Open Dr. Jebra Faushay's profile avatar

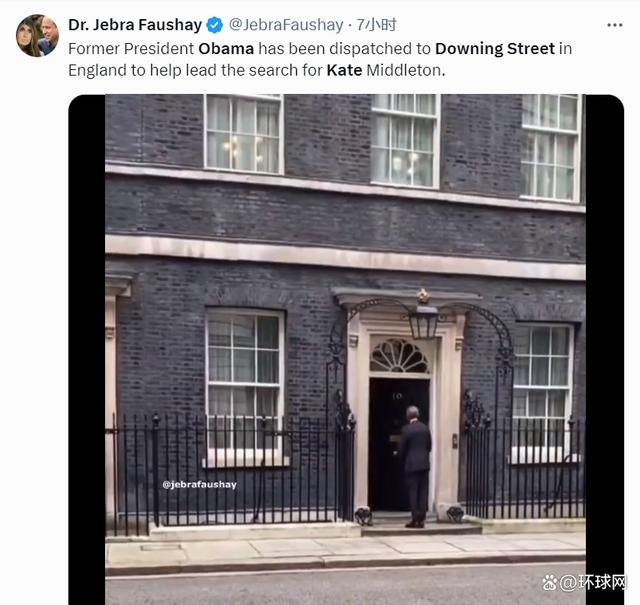tap(37, 36)
